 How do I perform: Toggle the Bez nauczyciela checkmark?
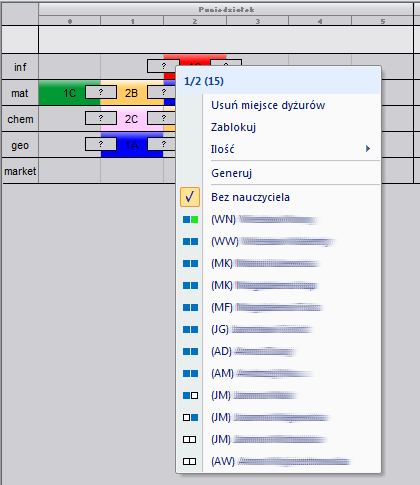[190, 197]
